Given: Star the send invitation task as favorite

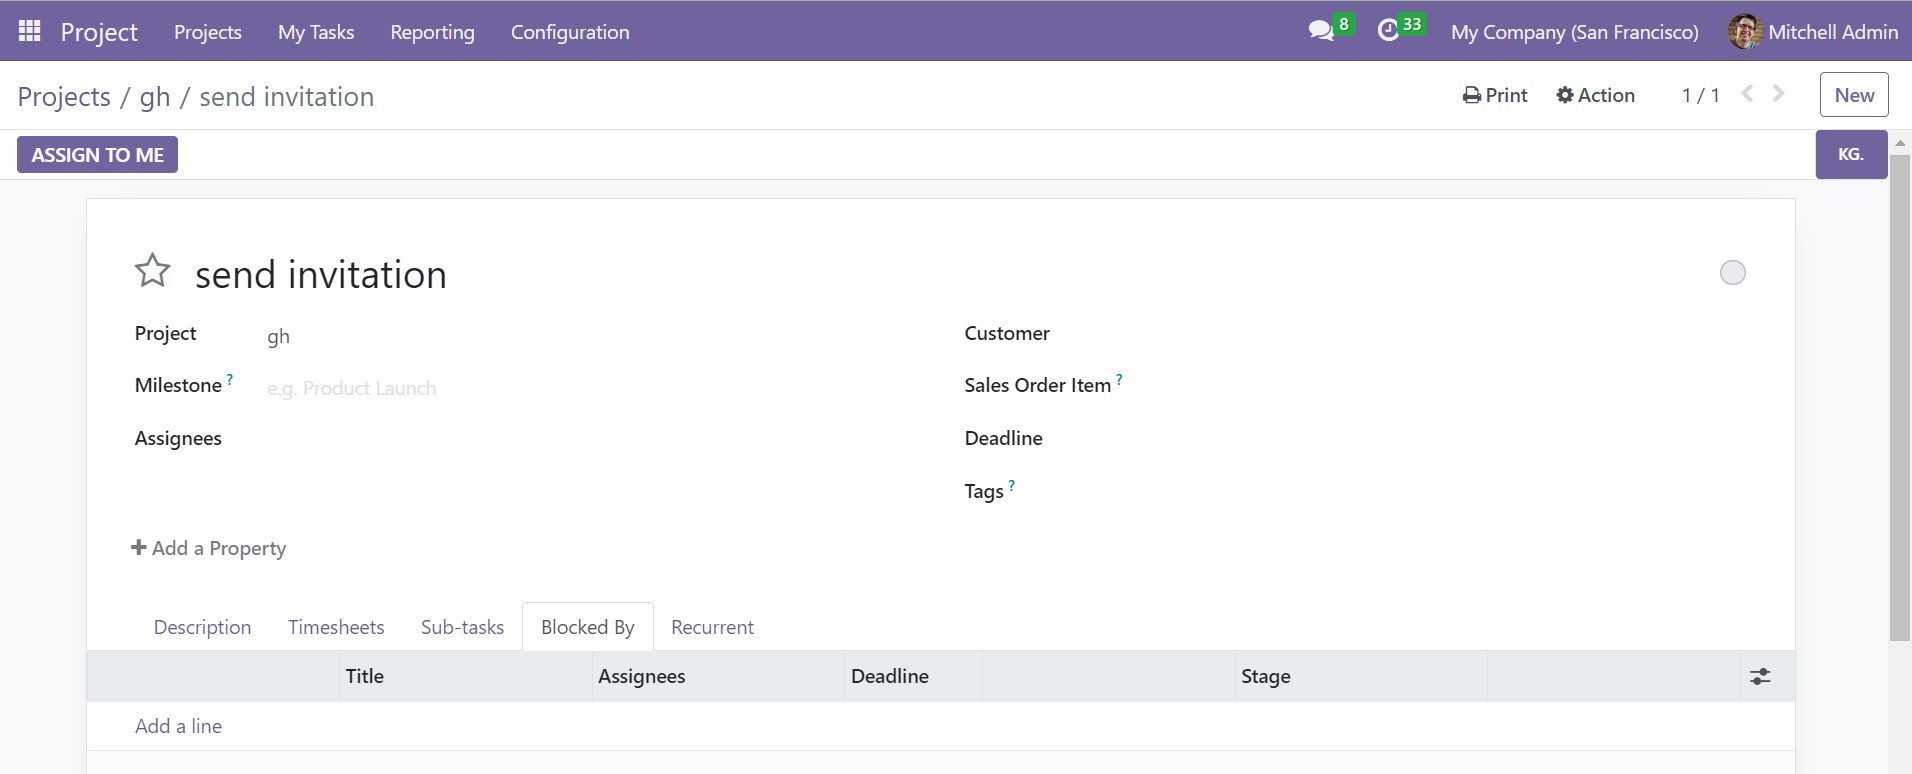Looking at the screenshot, I should coord(153,271).
